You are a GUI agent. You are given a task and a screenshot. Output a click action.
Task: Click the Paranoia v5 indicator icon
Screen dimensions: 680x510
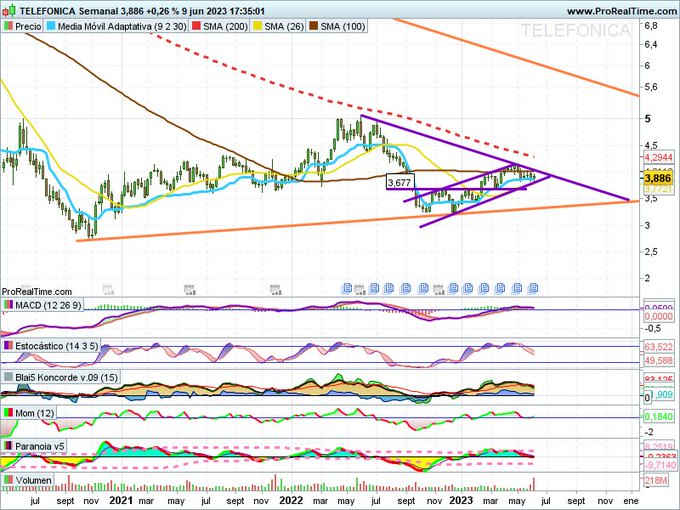point(8,446)
